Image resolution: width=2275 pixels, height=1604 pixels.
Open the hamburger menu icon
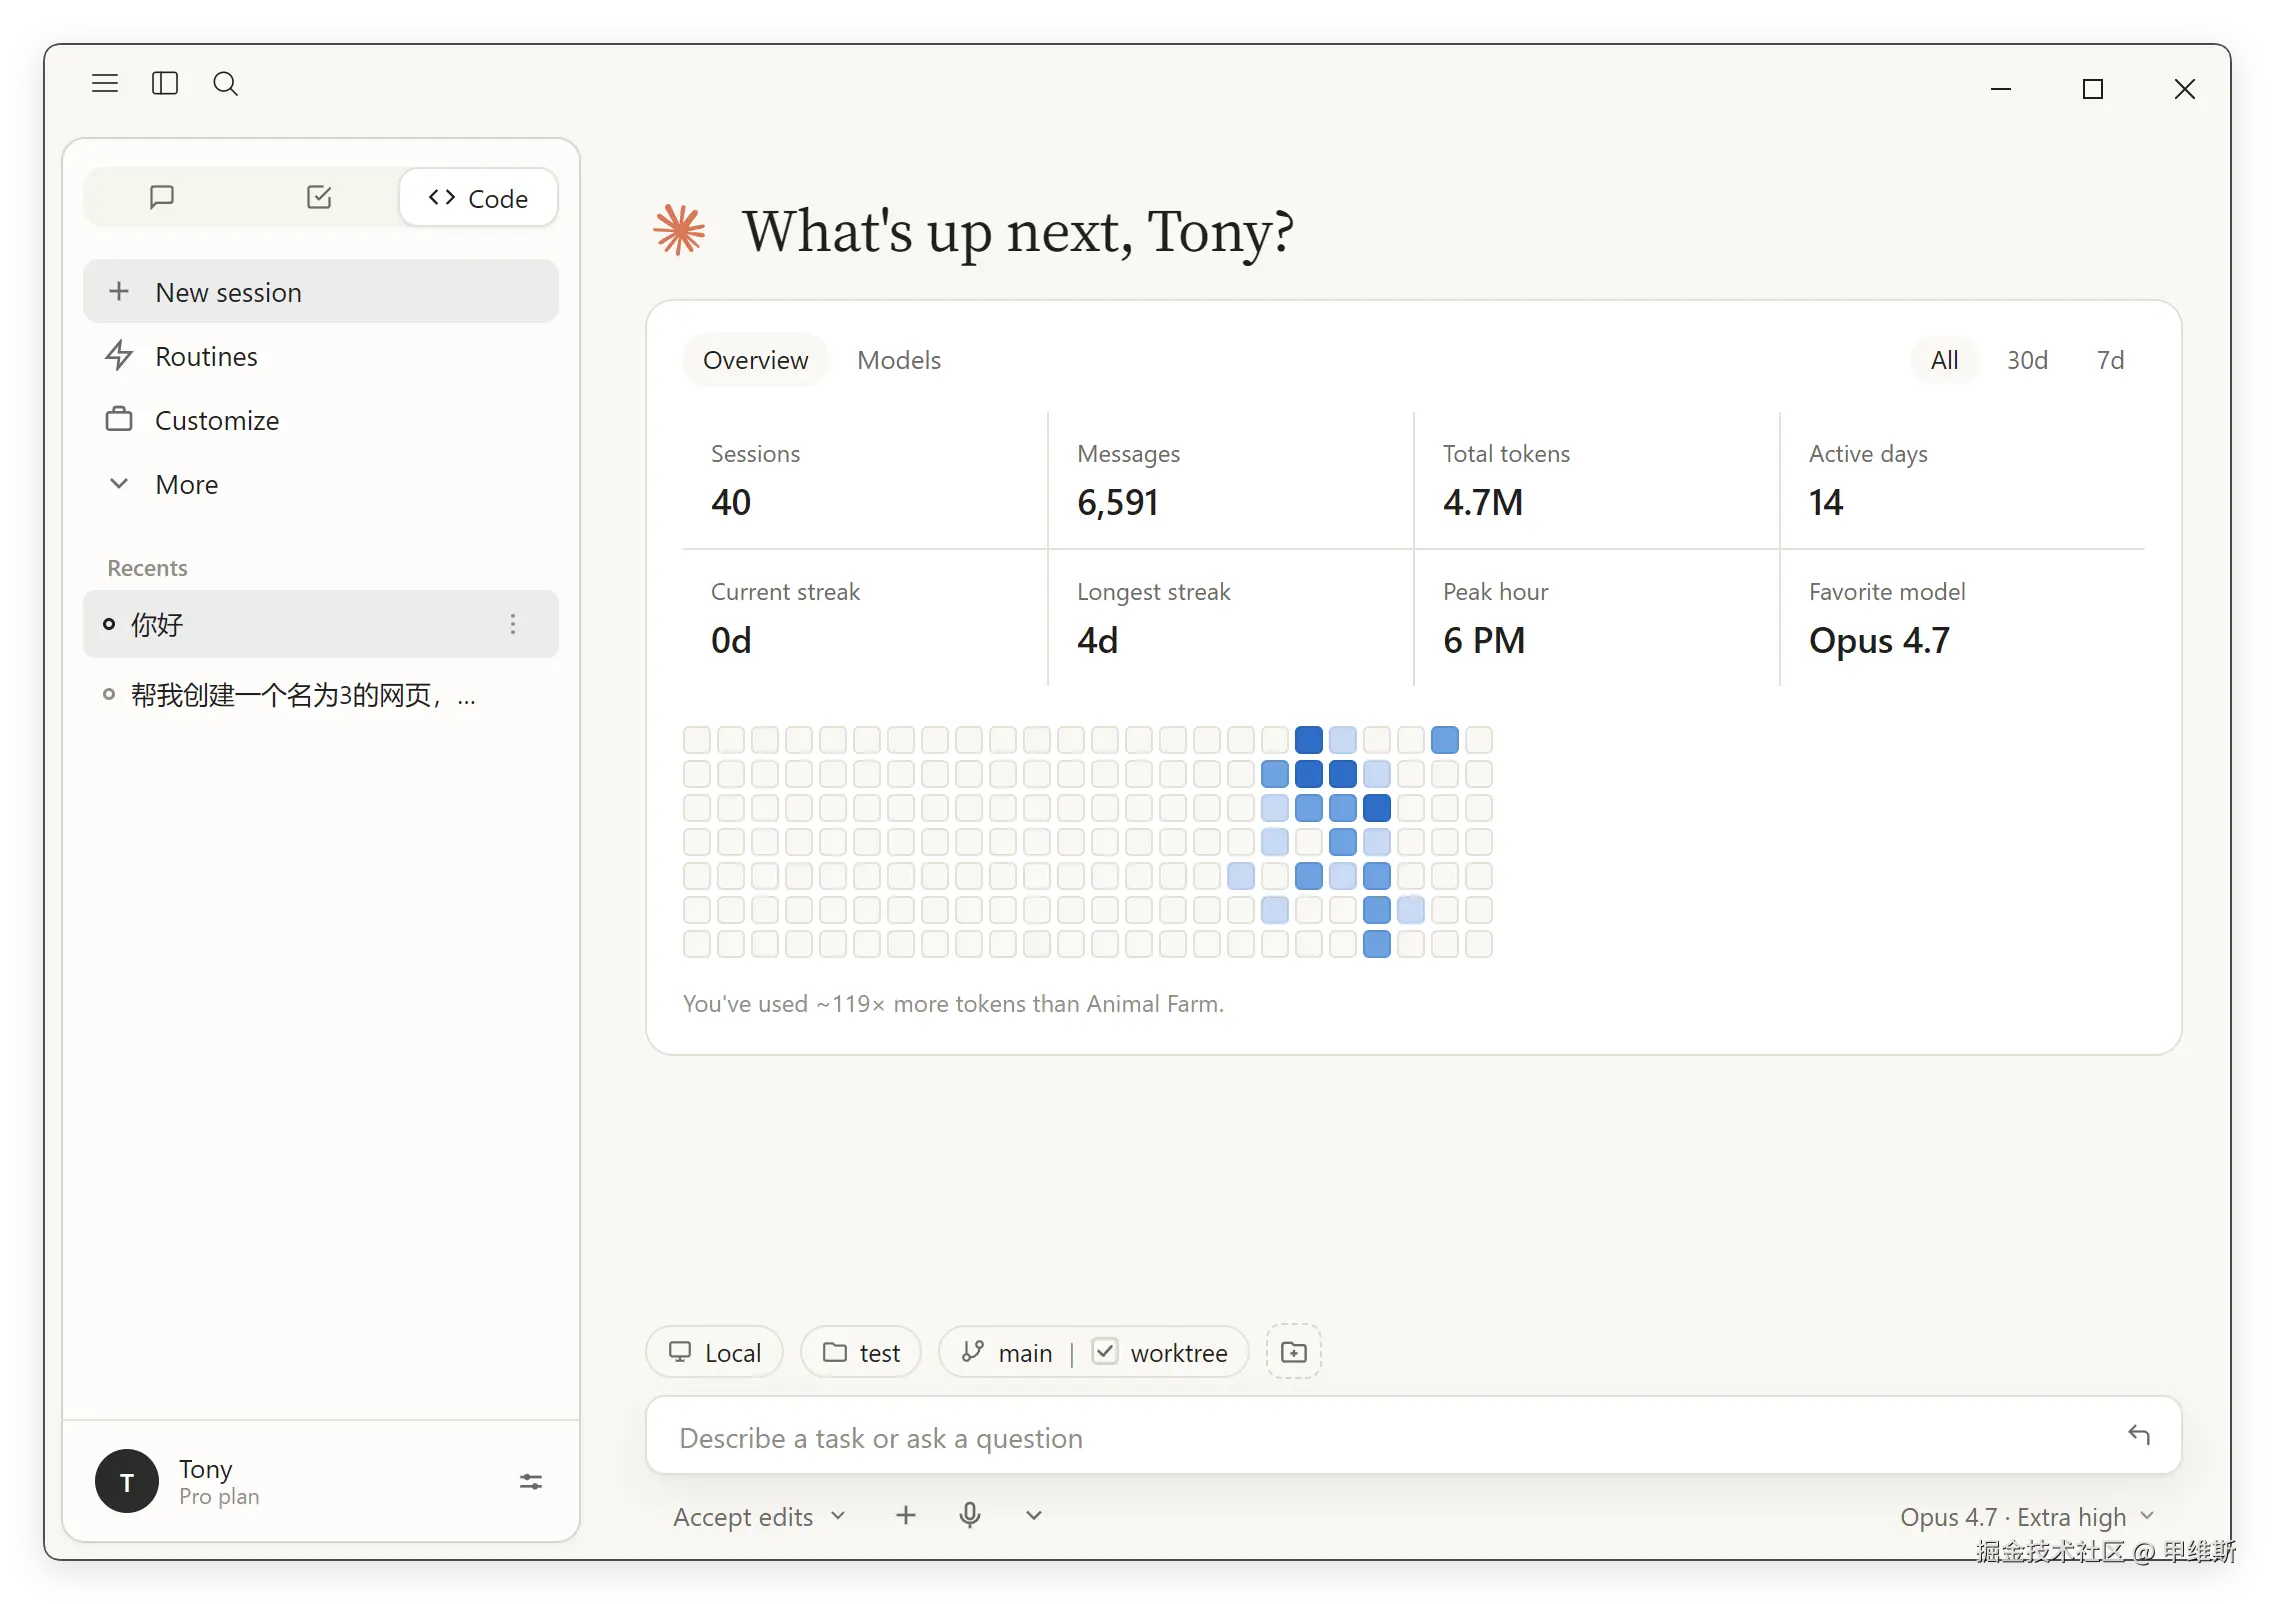105,83
